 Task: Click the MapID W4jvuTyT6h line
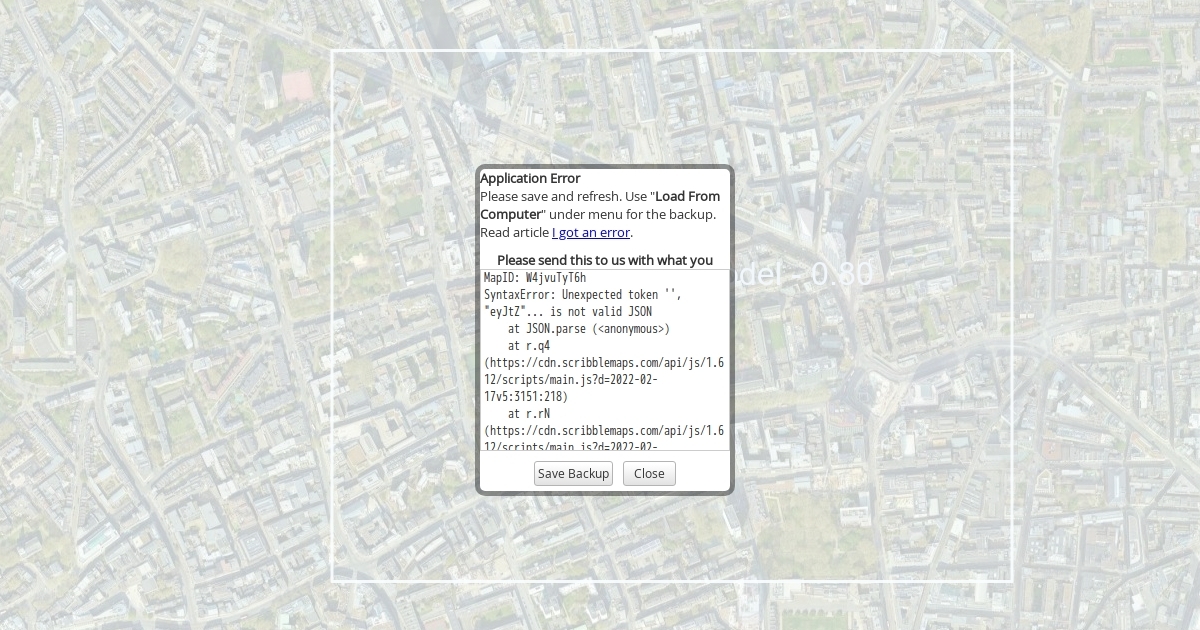coord(535,277)
